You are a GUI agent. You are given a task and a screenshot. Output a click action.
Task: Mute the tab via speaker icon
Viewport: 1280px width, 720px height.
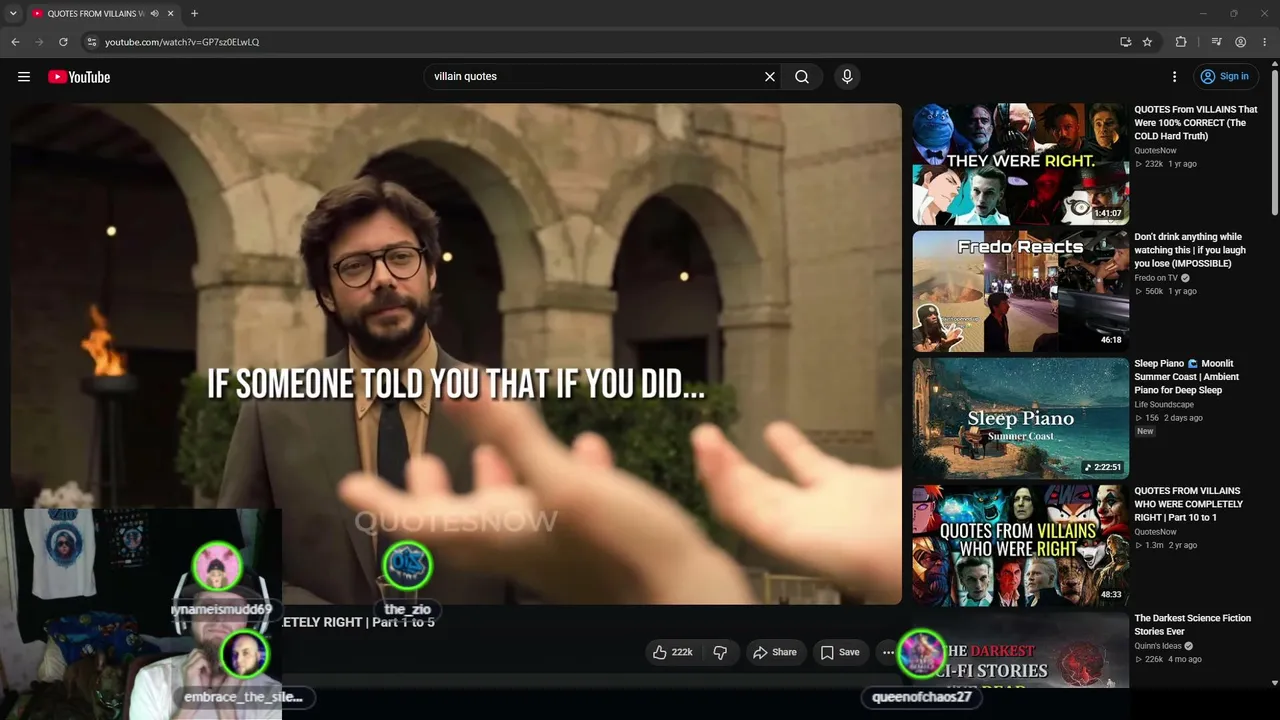[x=154, y=14]
